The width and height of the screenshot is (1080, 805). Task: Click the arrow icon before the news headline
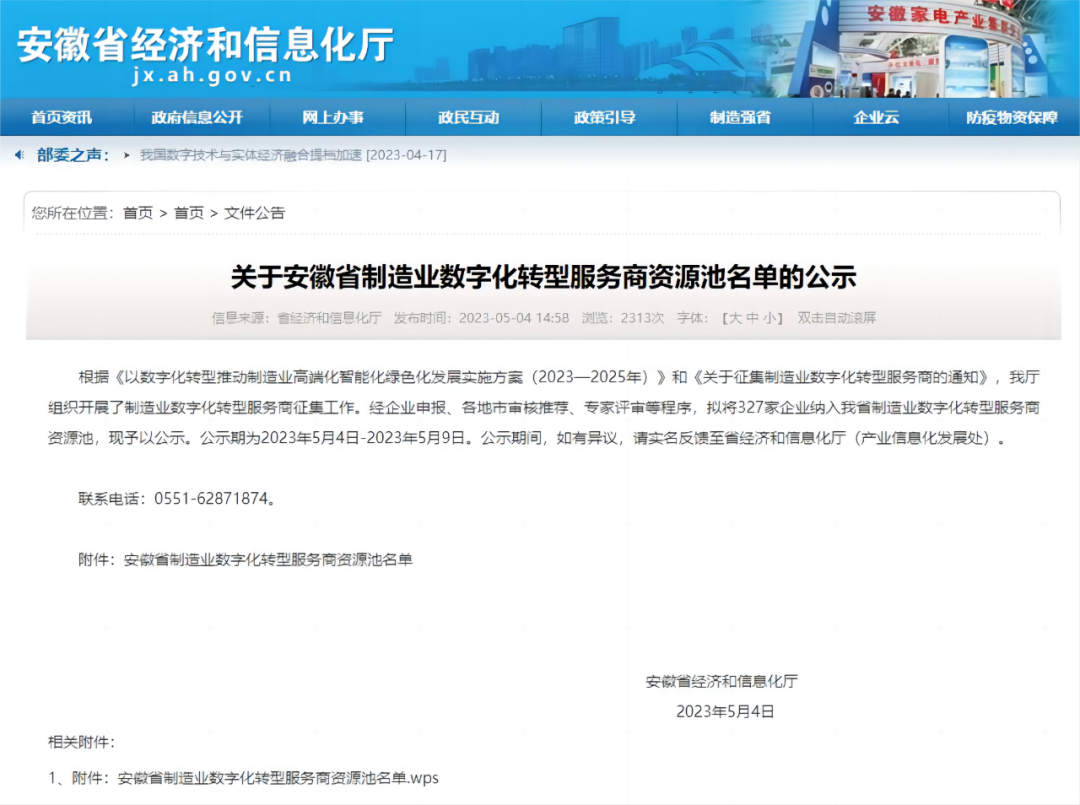126,156
